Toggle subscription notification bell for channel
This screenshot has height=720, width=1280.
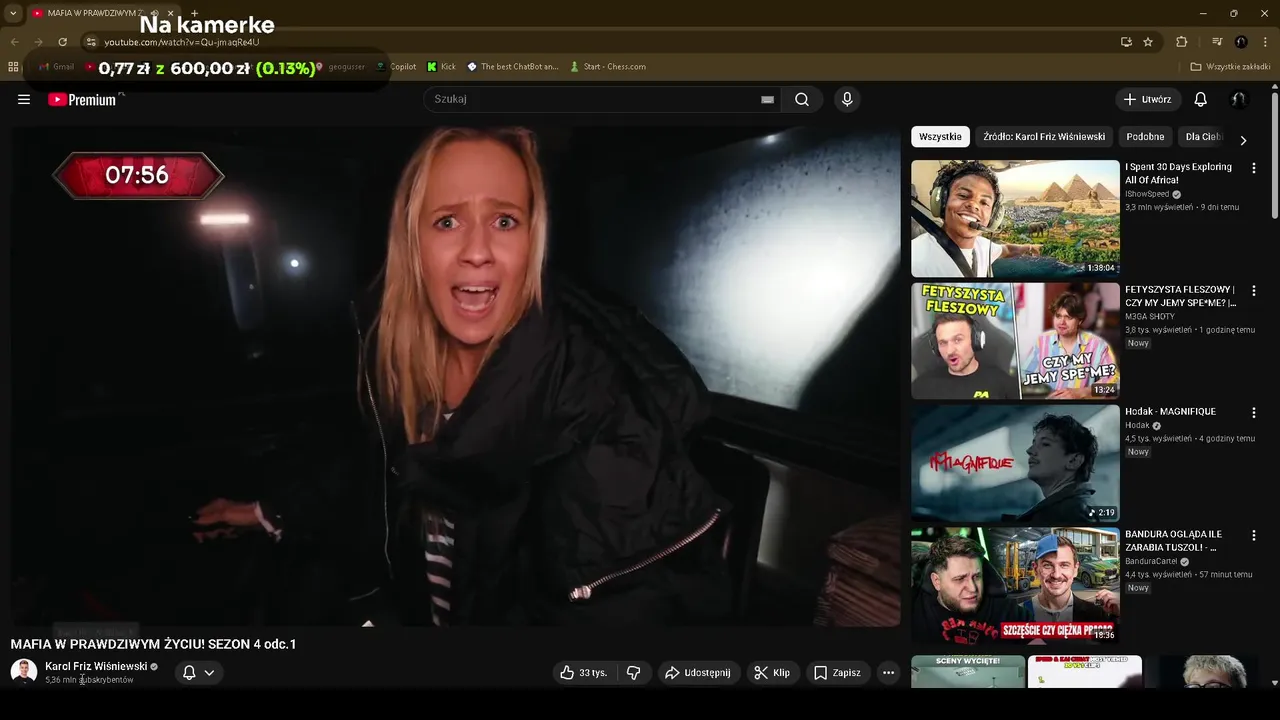(x=189, y=673)
